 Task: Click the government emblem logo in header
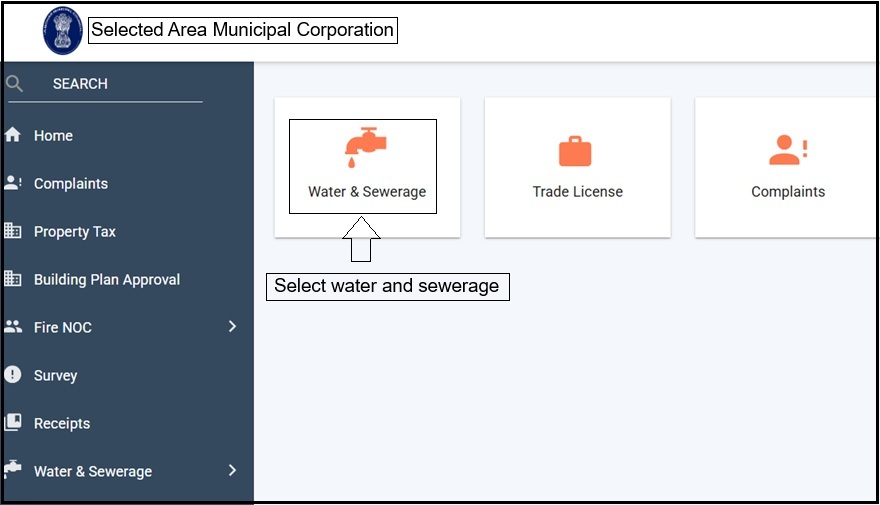coord(62,31)
